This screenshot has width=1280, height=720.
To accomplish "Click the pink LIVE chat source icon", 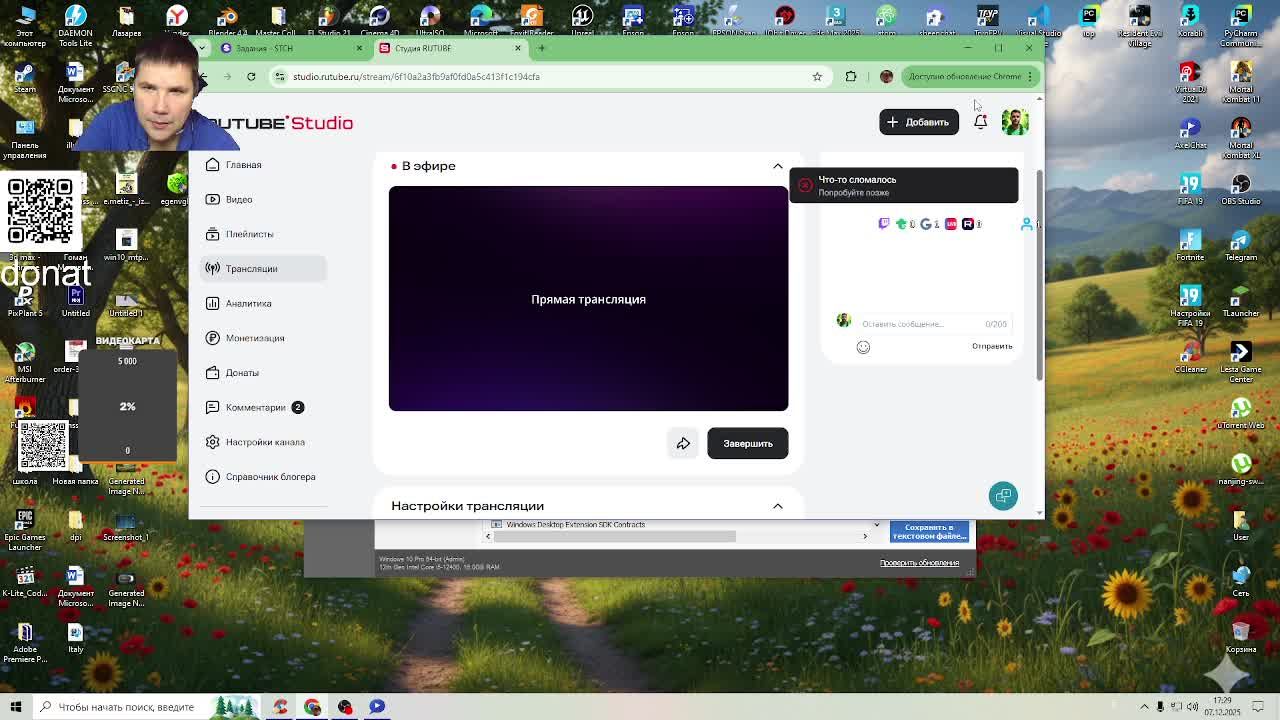I will [950, 224].
